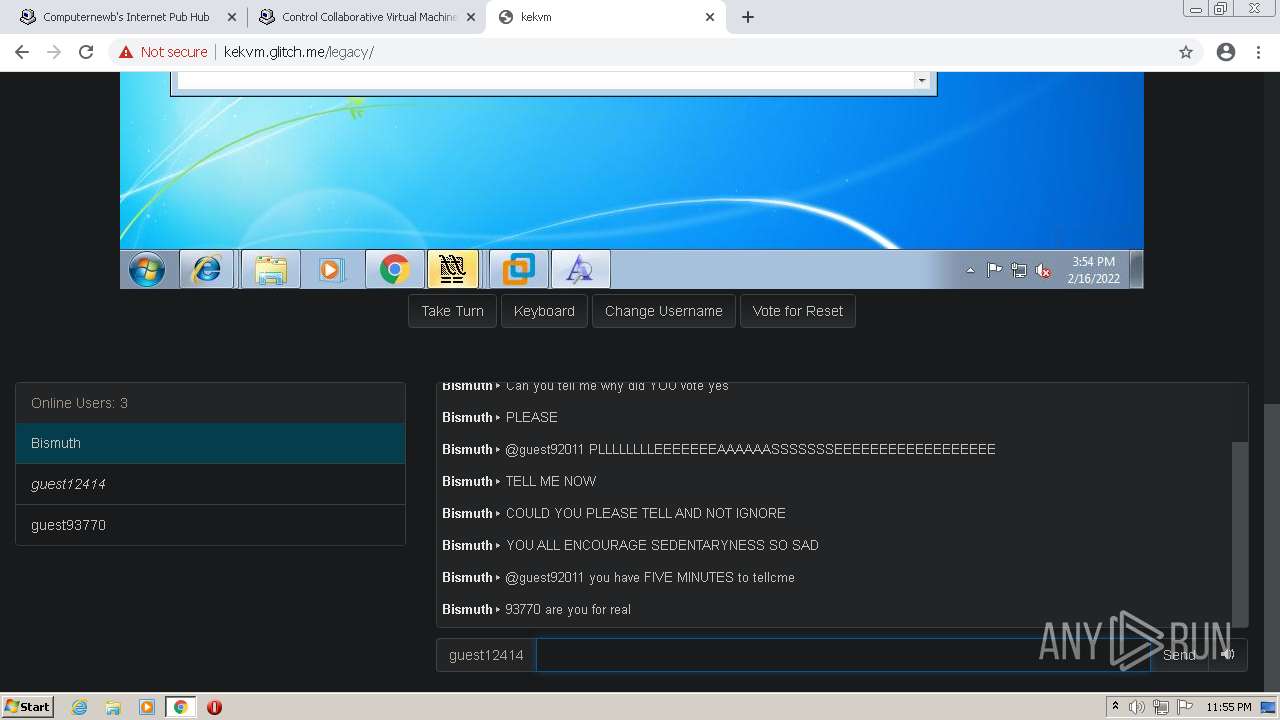Viewport: 1280px width, 720px height.
Task: Open file explorer from host taskbar
Action: (x=113, y=707)
